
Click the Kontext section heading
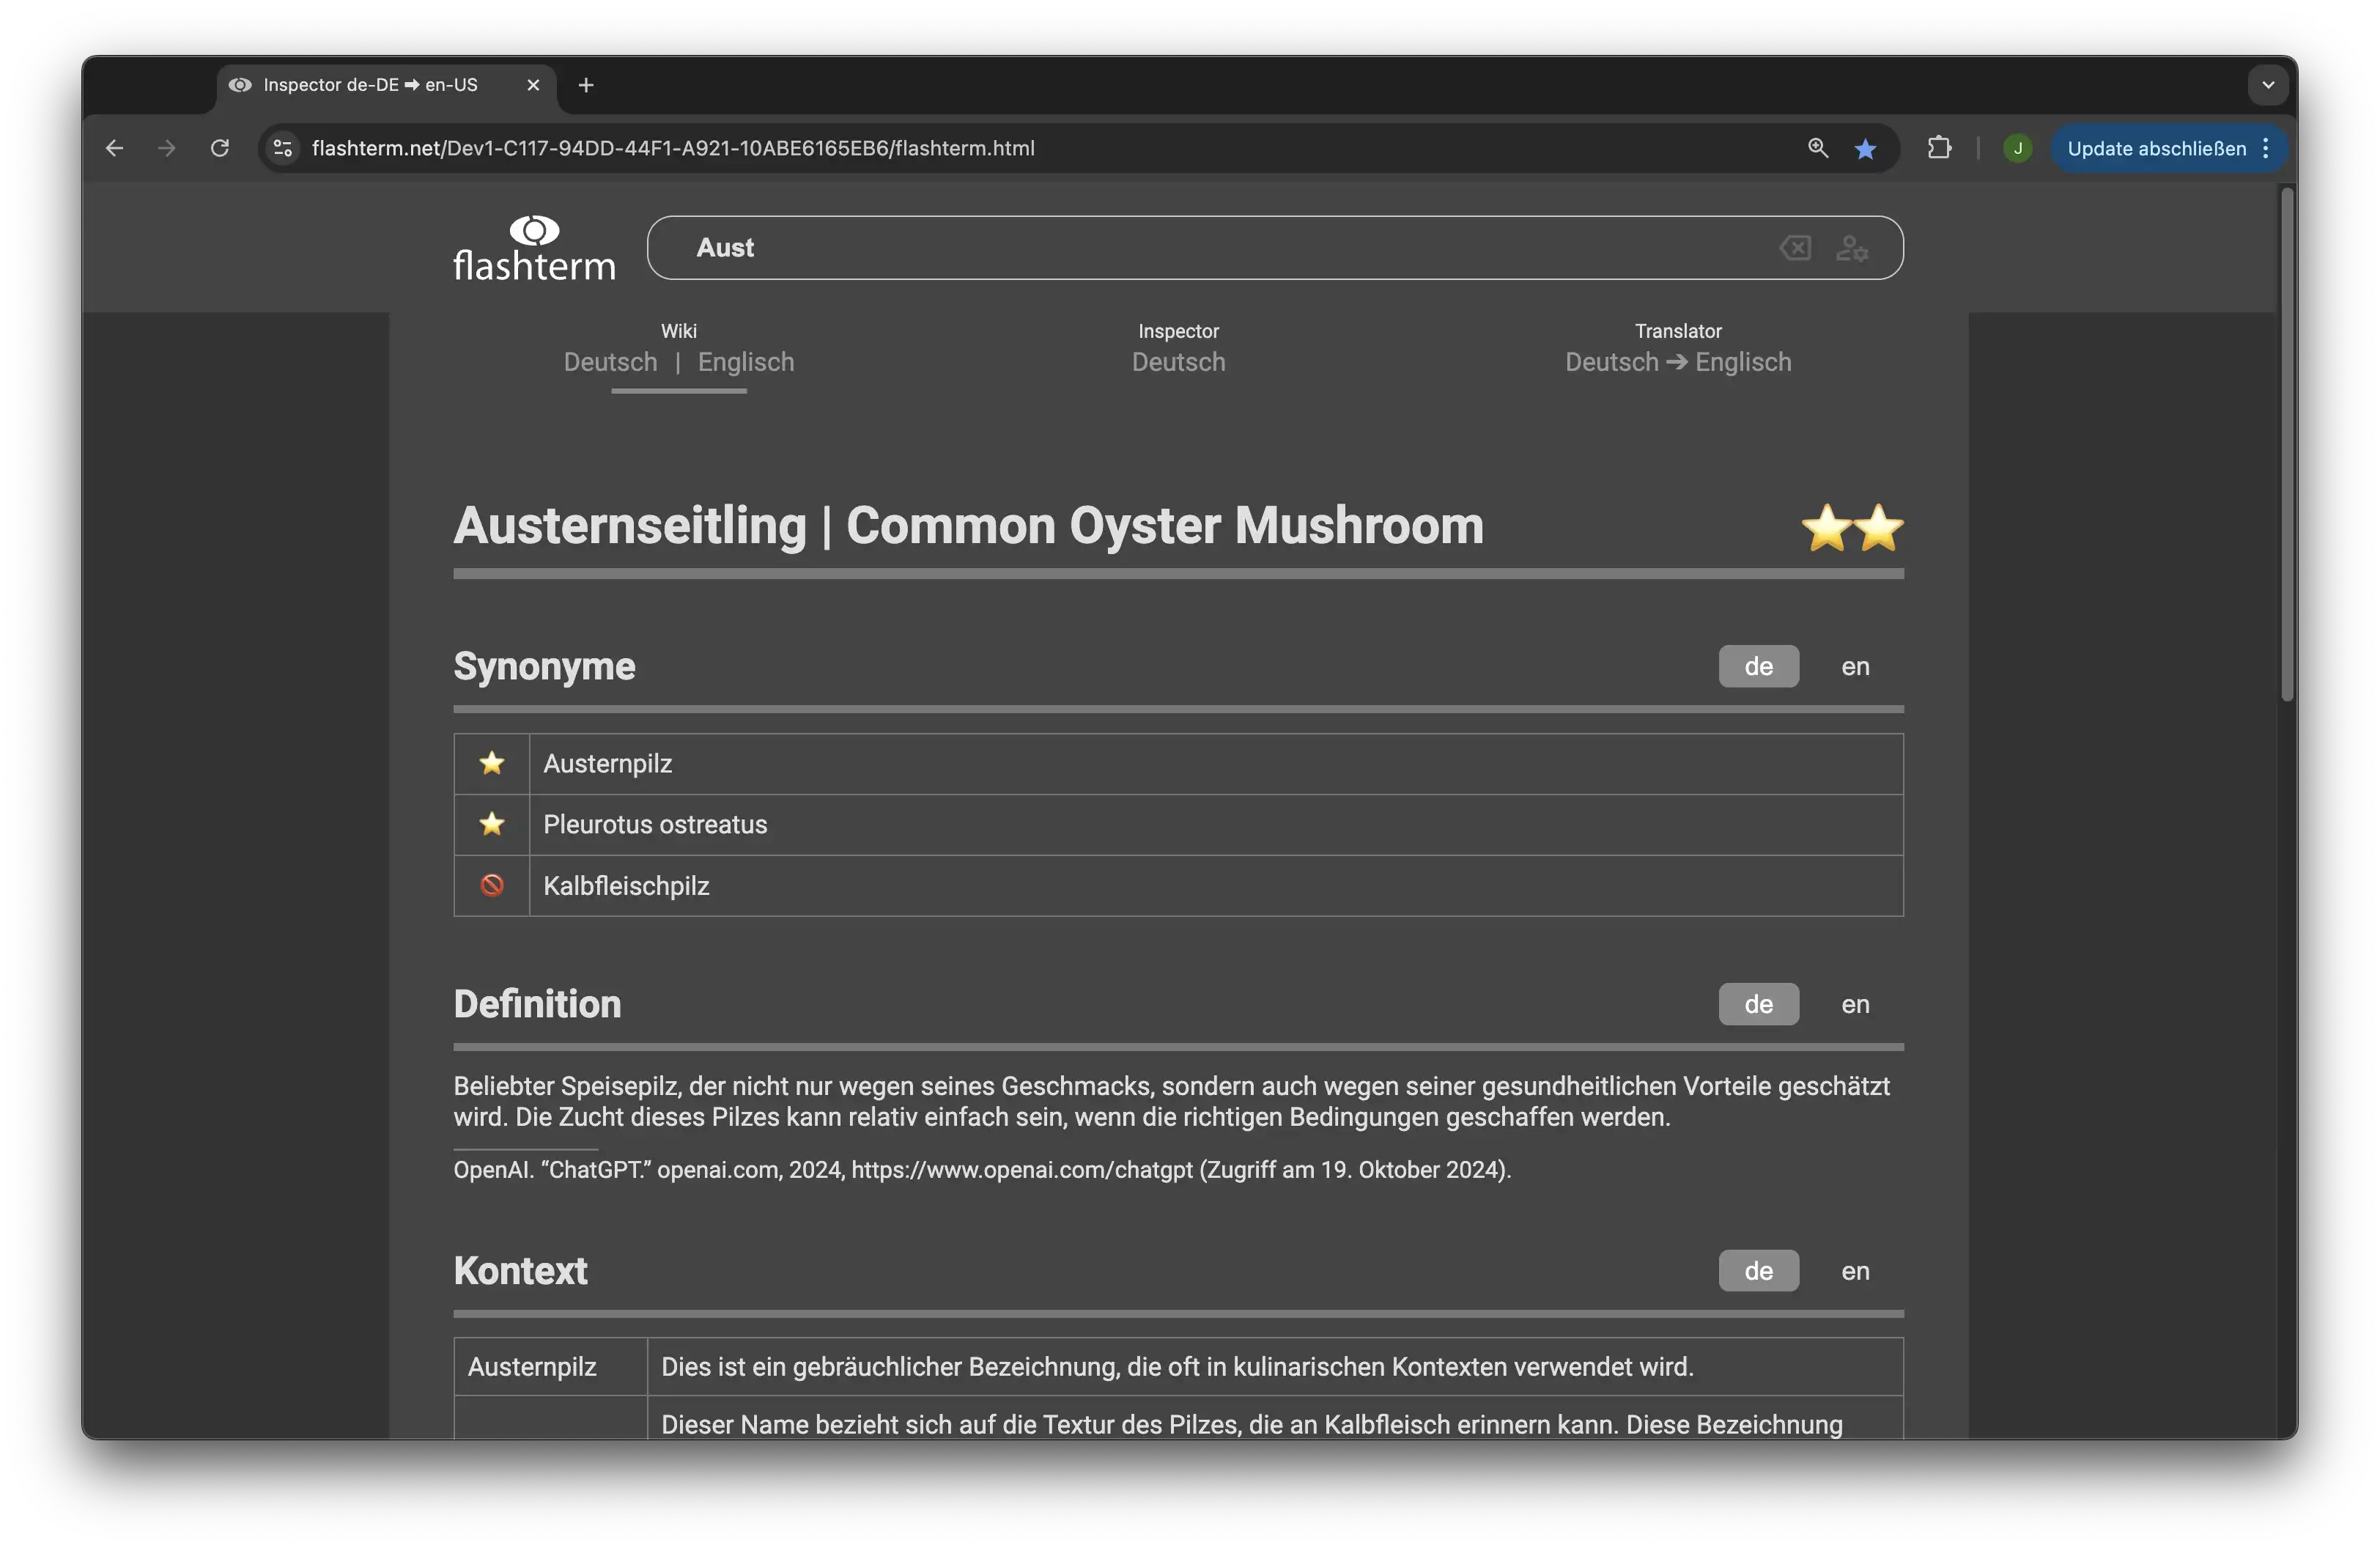click(520, 1272)
